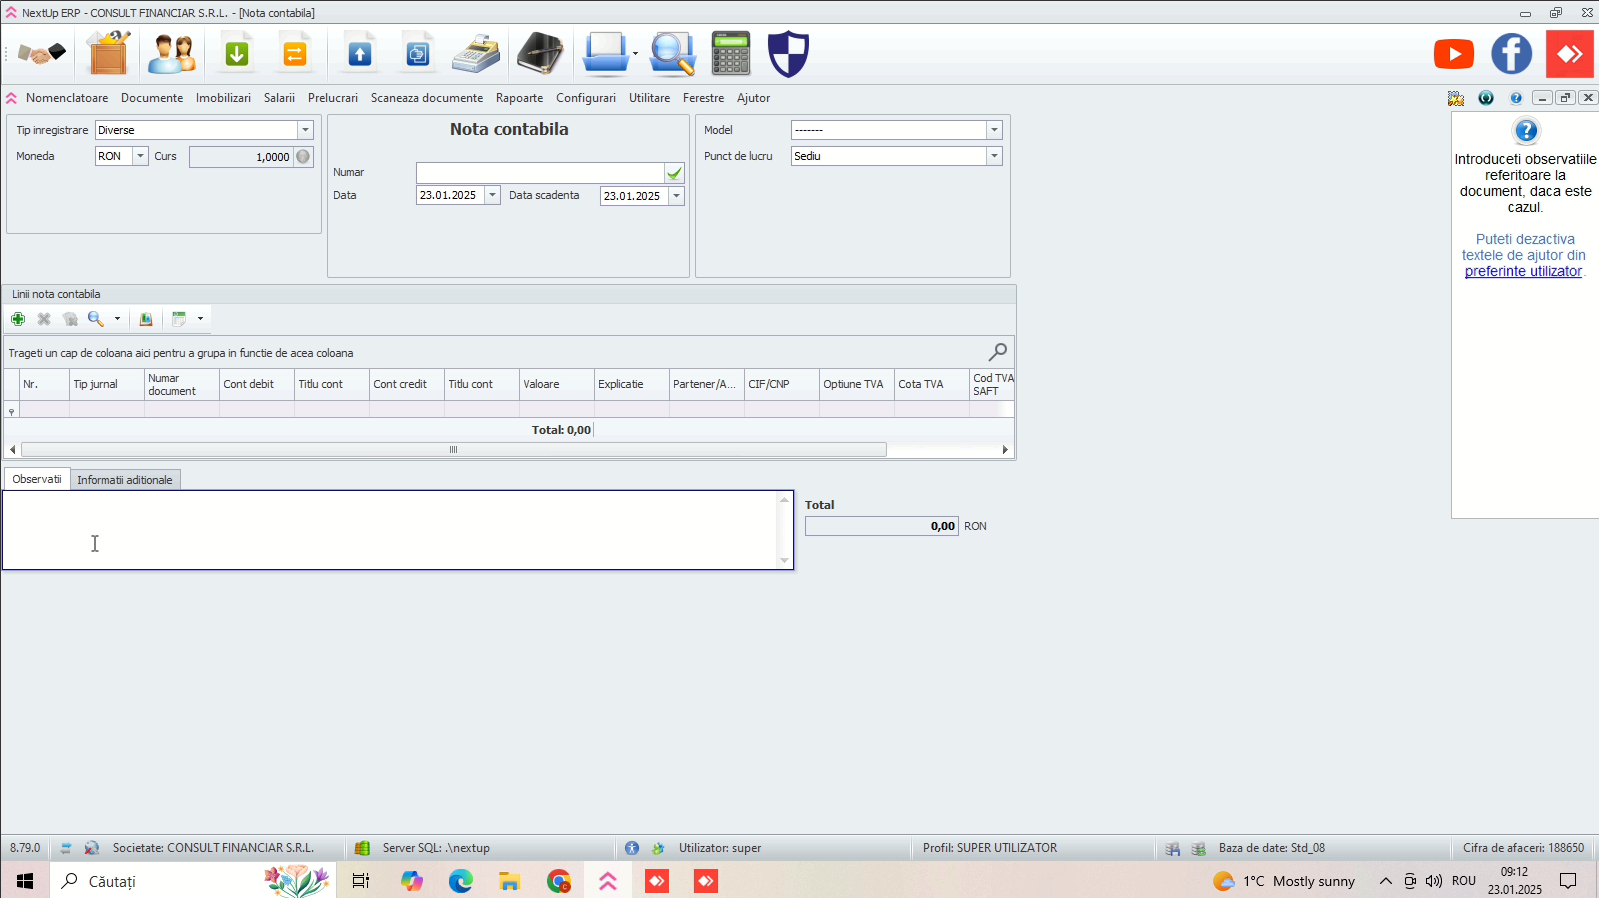
Task: Click the two-people partners toolbar icon
Action: coord(172,54)
